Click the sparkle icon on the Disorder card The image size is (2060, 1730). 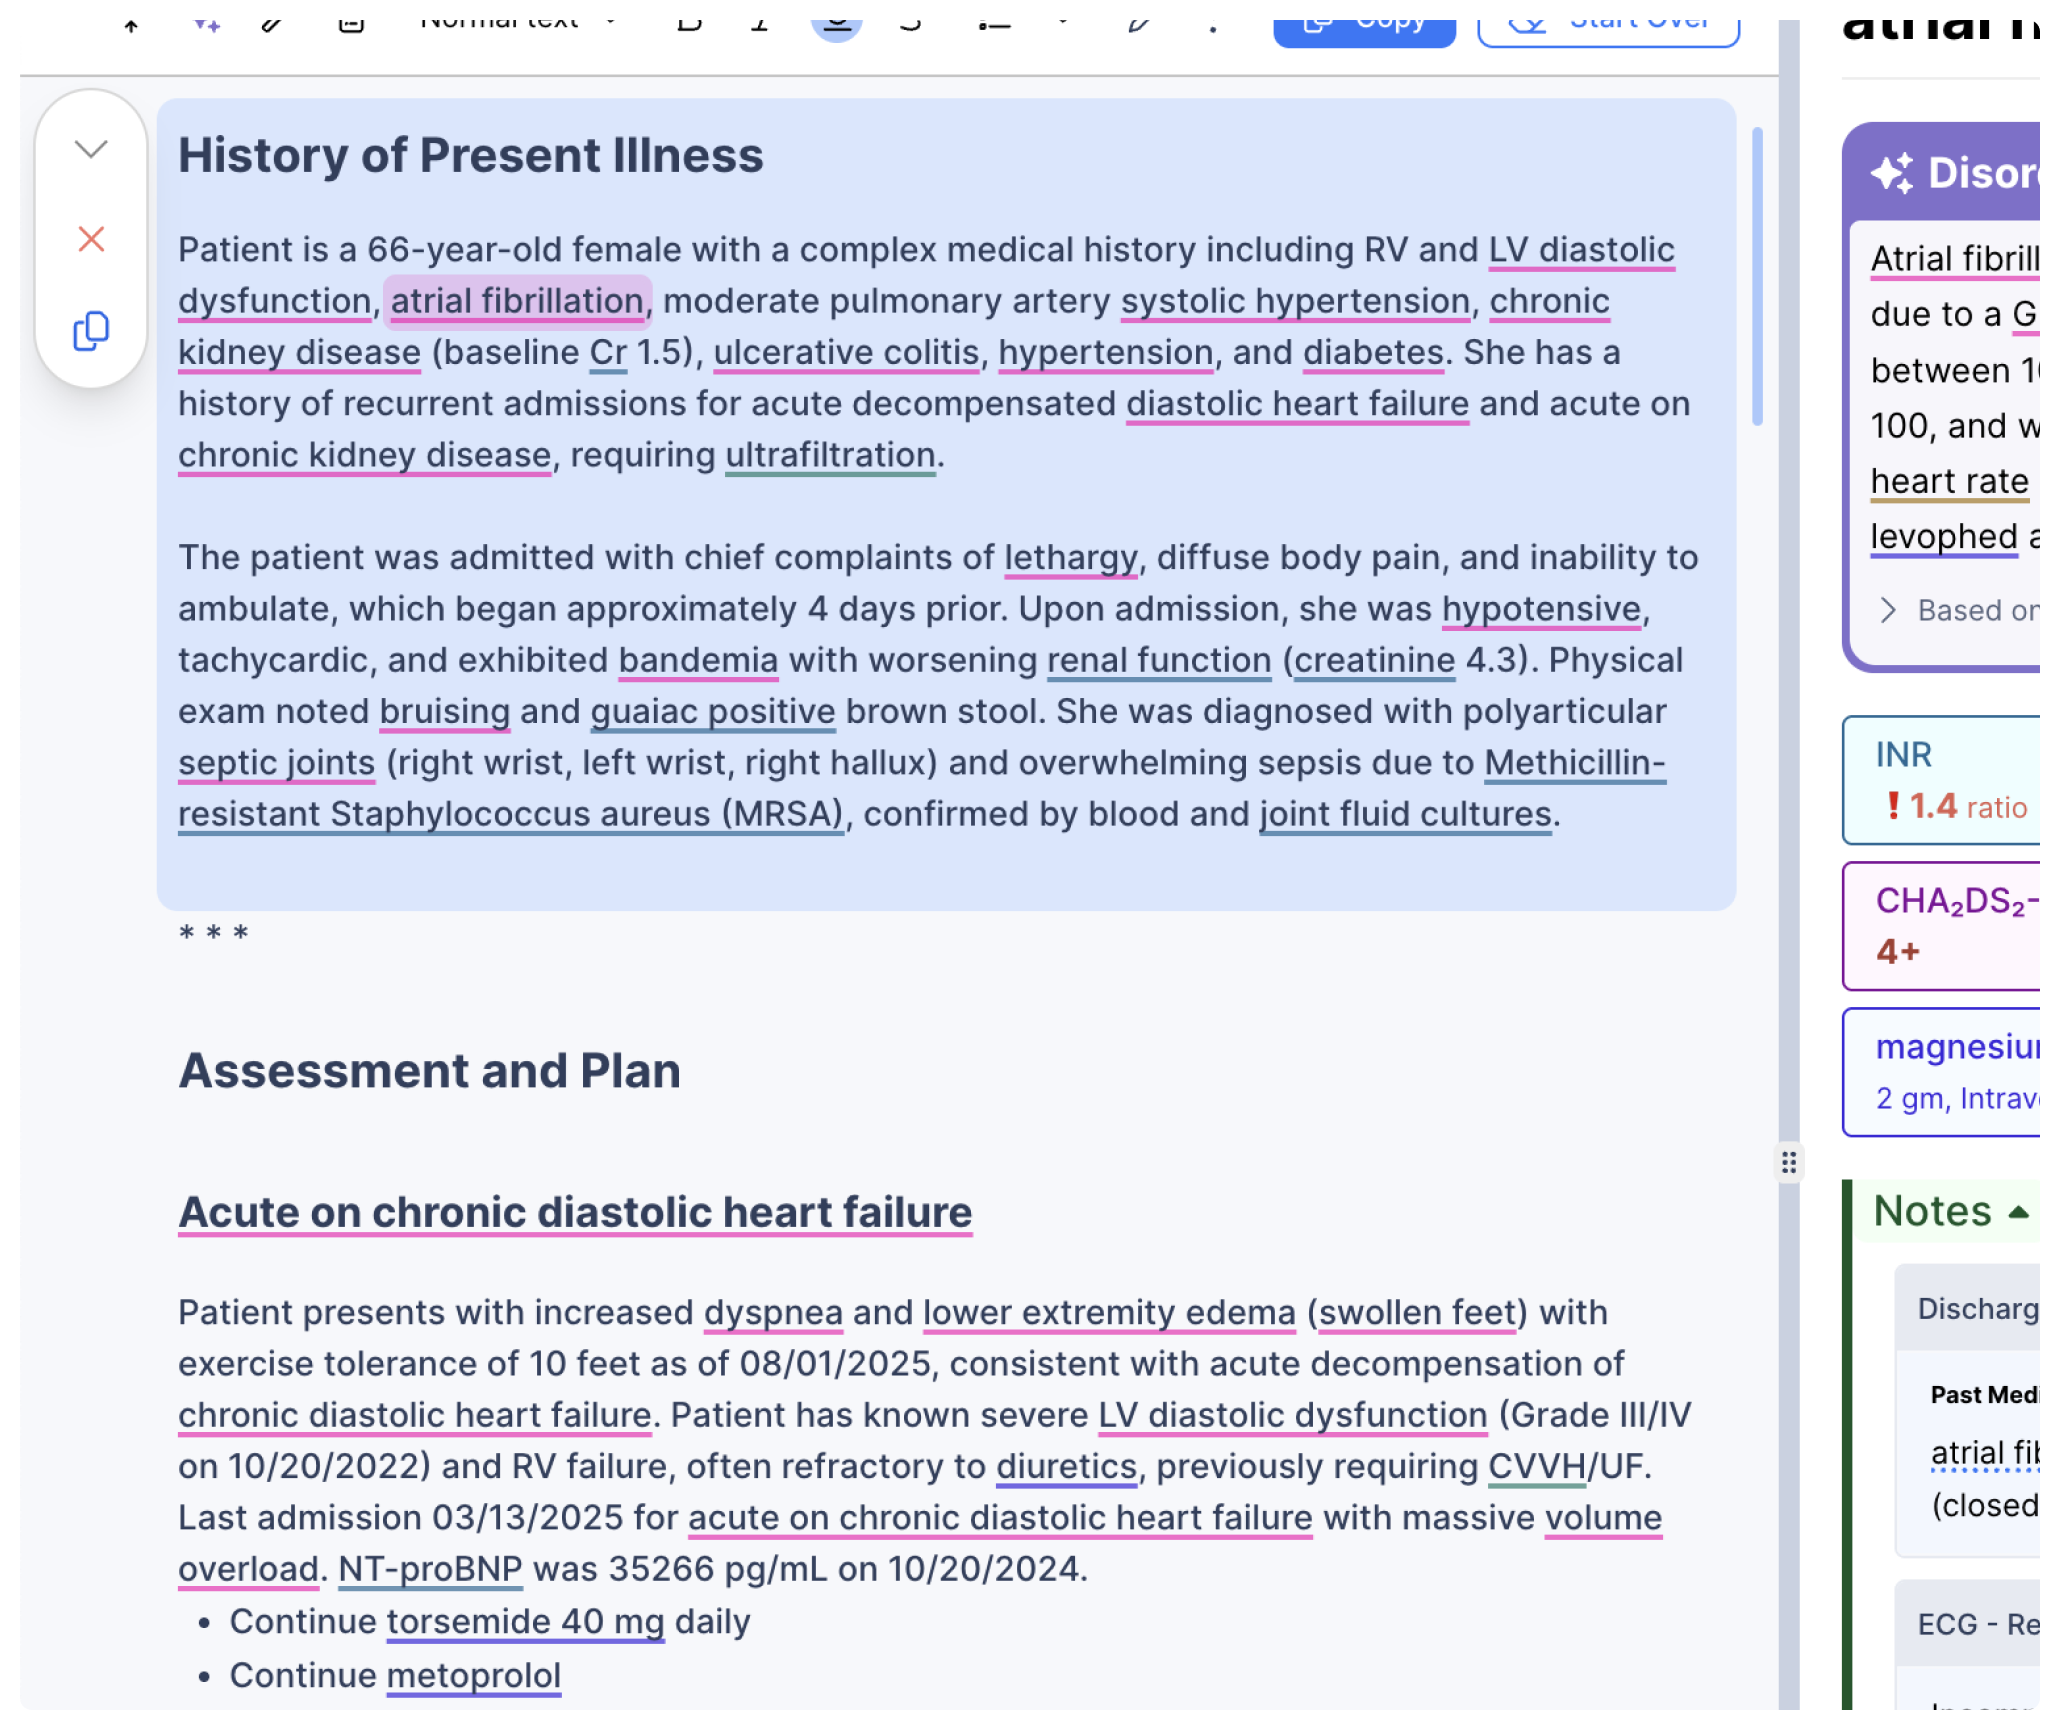[x=1891, y=174]
